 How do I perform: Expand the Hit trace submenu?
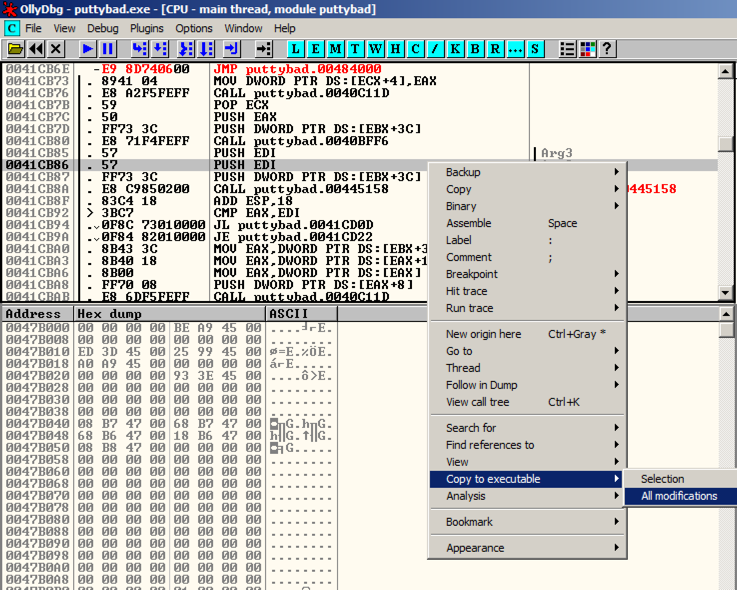coord(528,291)
